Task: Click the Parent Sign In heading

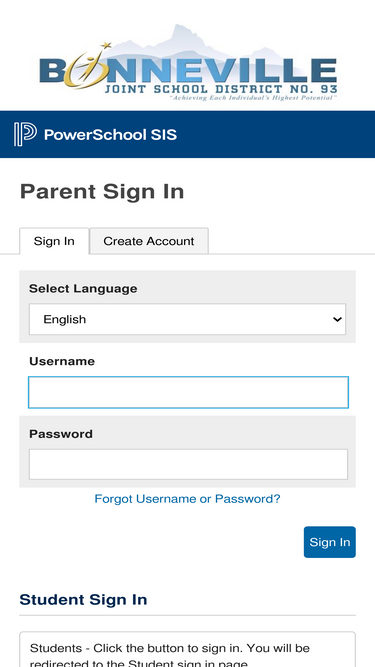Action: [x=102, y=191]
